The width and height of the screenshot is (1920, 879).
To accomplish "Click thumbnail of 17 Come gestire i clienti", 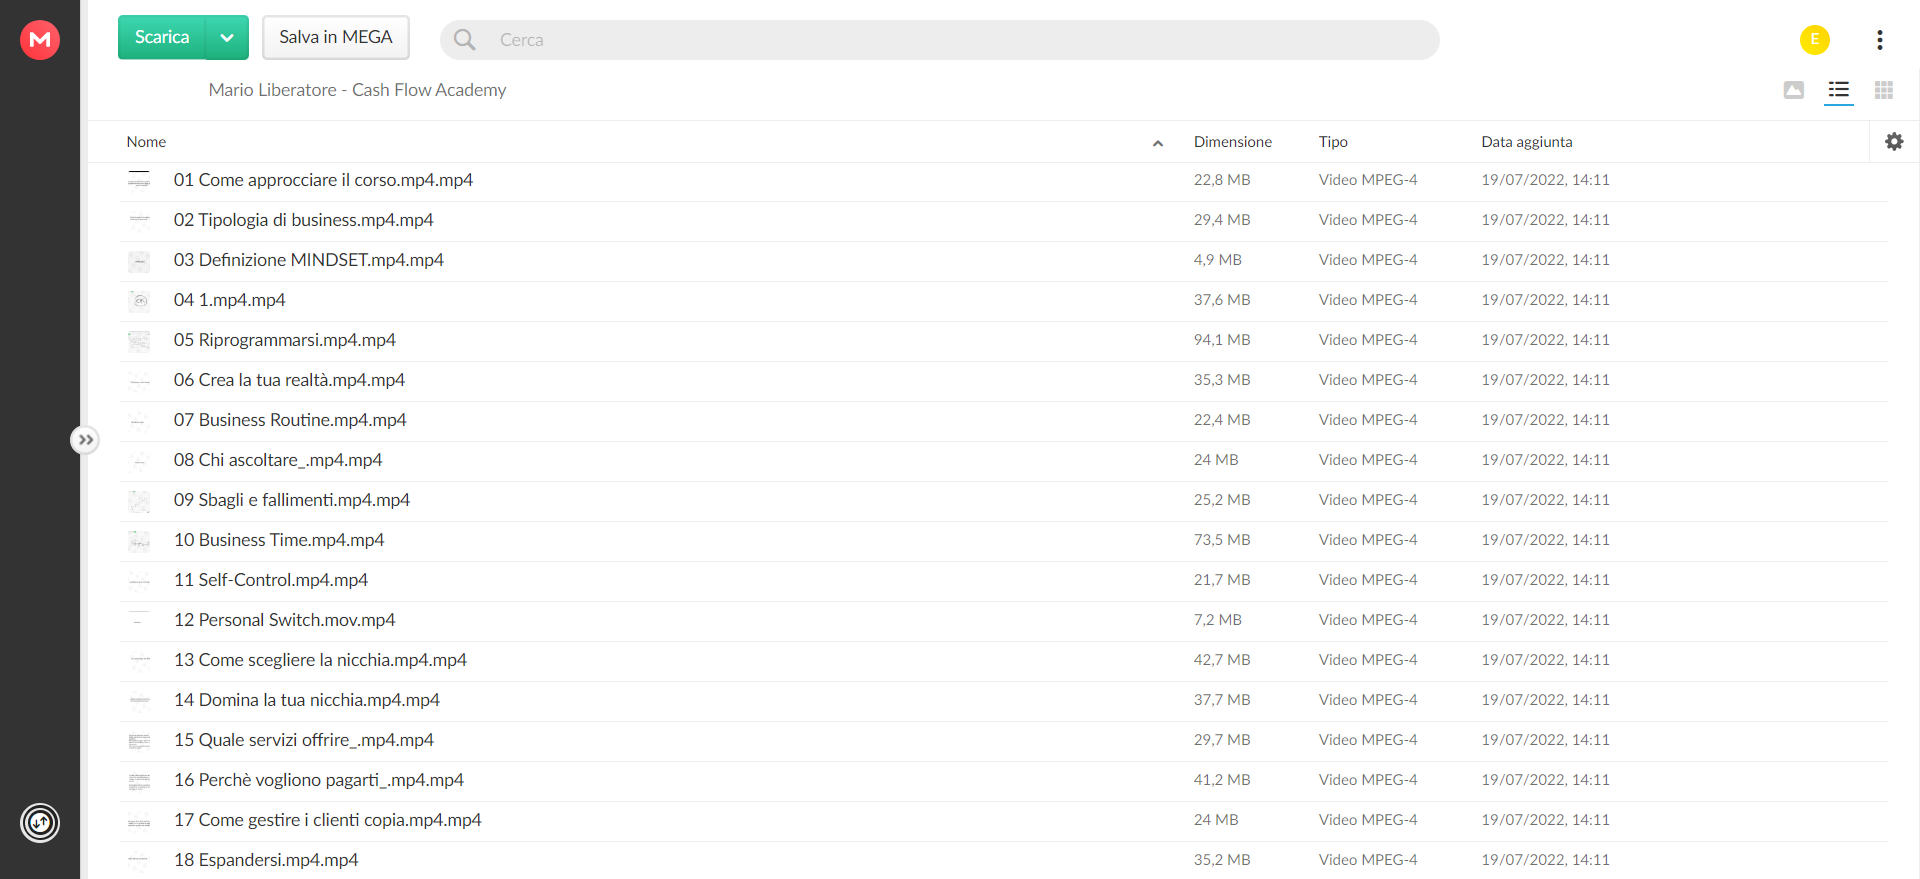I will (x=139, y=822).
